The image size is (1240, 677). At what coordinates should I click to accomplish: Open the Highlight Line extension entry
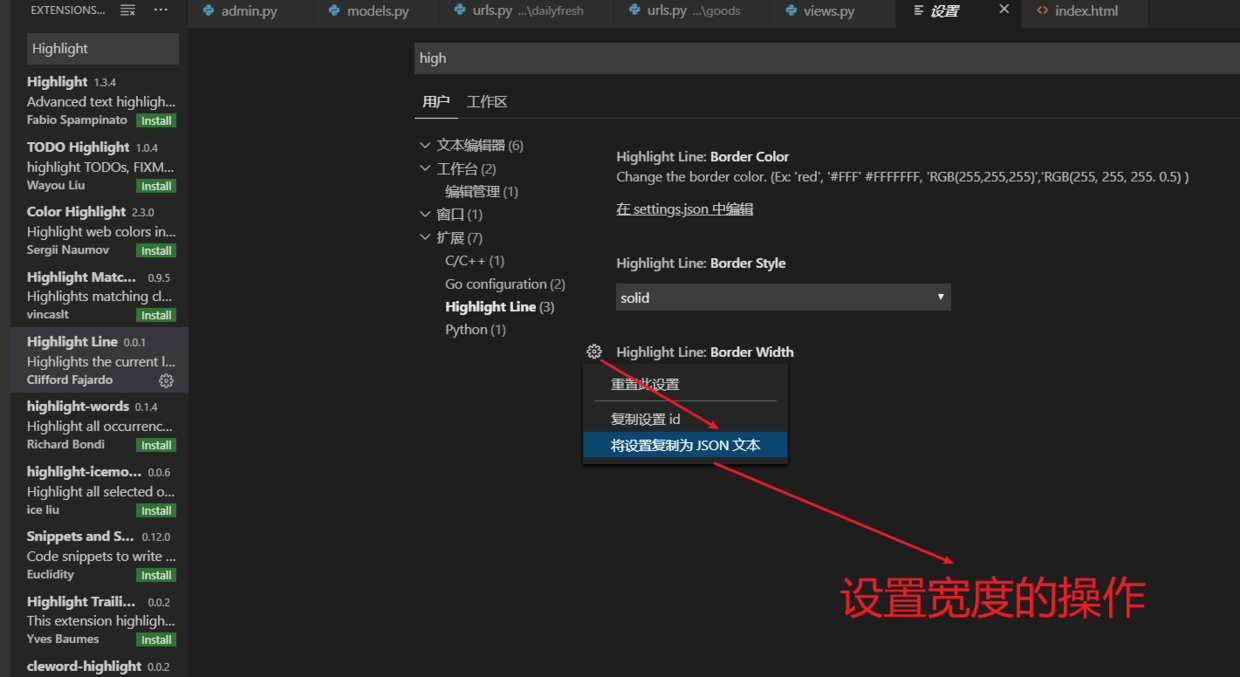click(100, 360)
